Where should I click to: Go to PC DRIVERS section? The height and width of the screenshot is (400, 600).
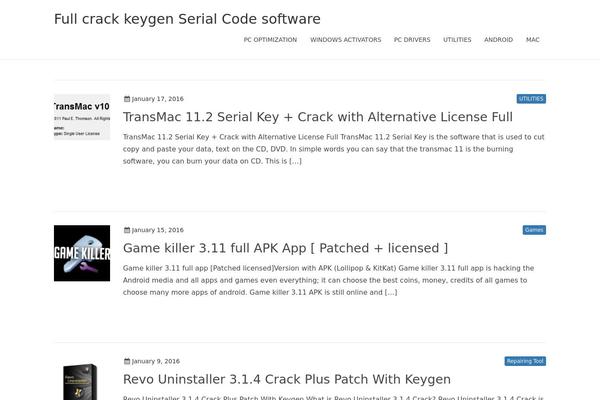(412, 40)
